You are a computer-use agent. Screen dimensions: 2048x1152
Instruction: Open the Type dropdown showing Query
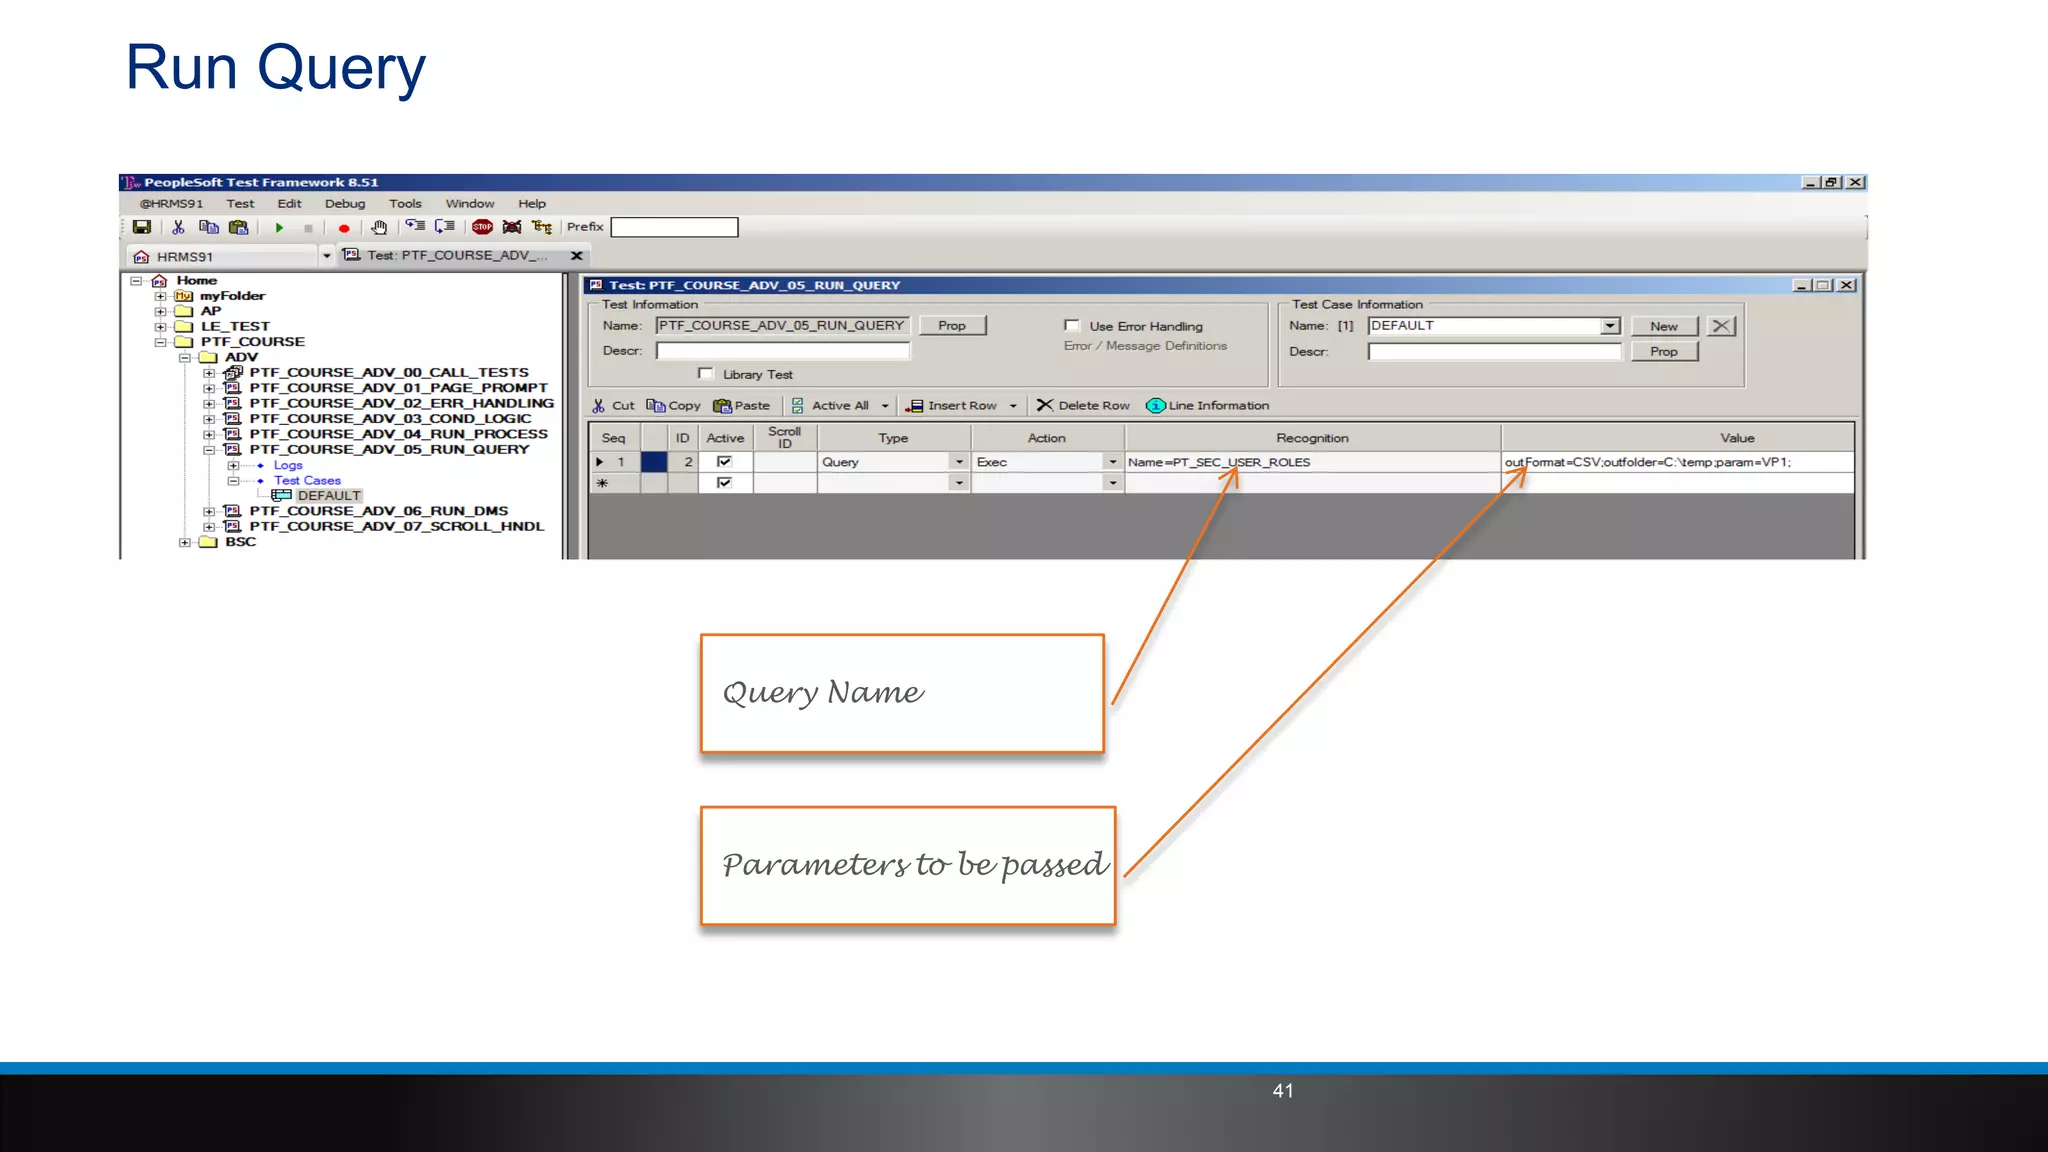[960, 462]
